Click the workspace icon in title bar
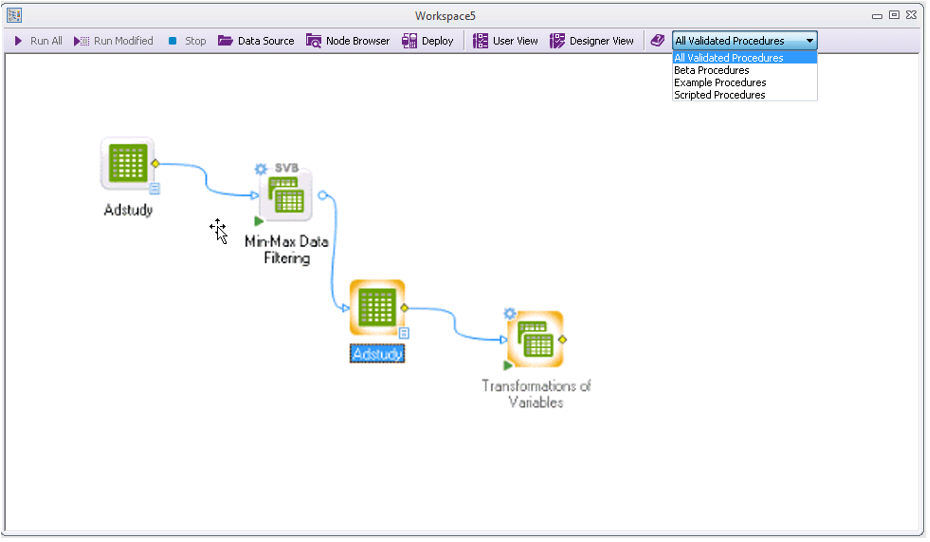Screen dimensions: 930x542 coord(14,15)
